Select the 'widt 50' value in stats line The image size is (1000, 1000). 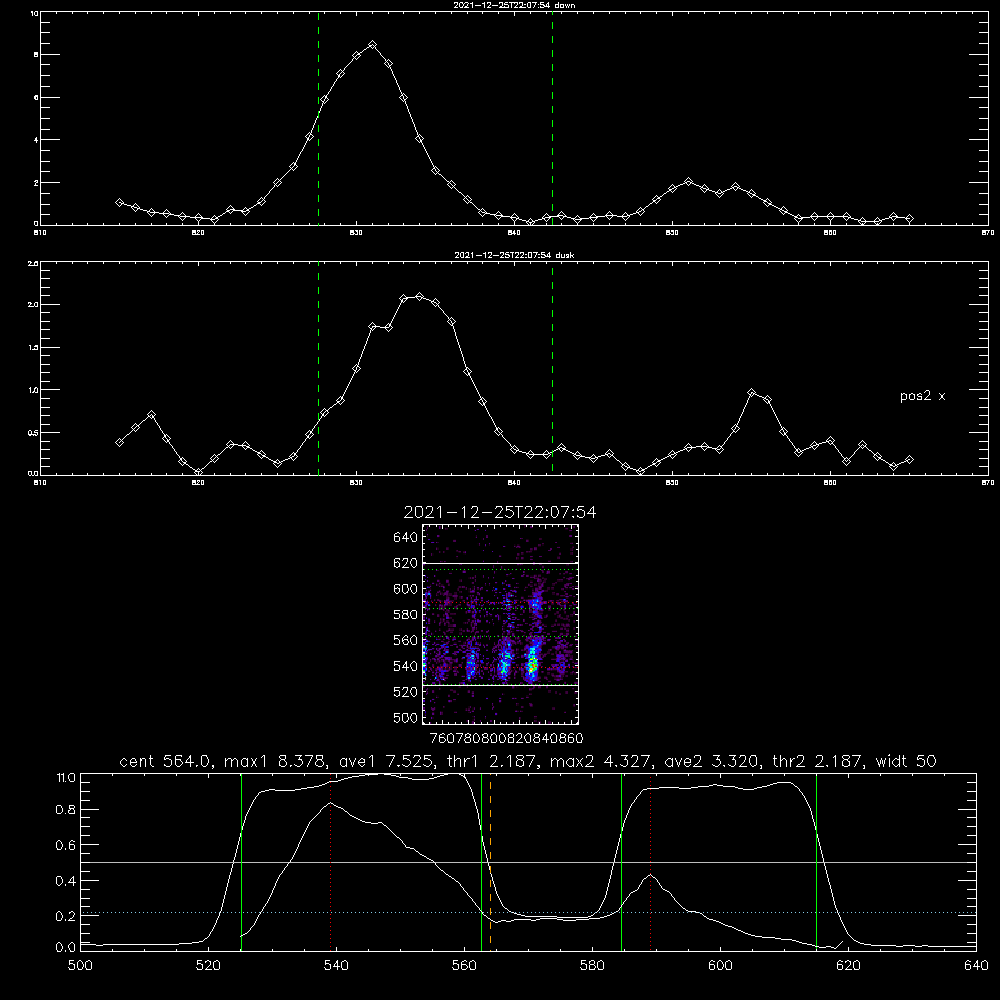[906, 761]
